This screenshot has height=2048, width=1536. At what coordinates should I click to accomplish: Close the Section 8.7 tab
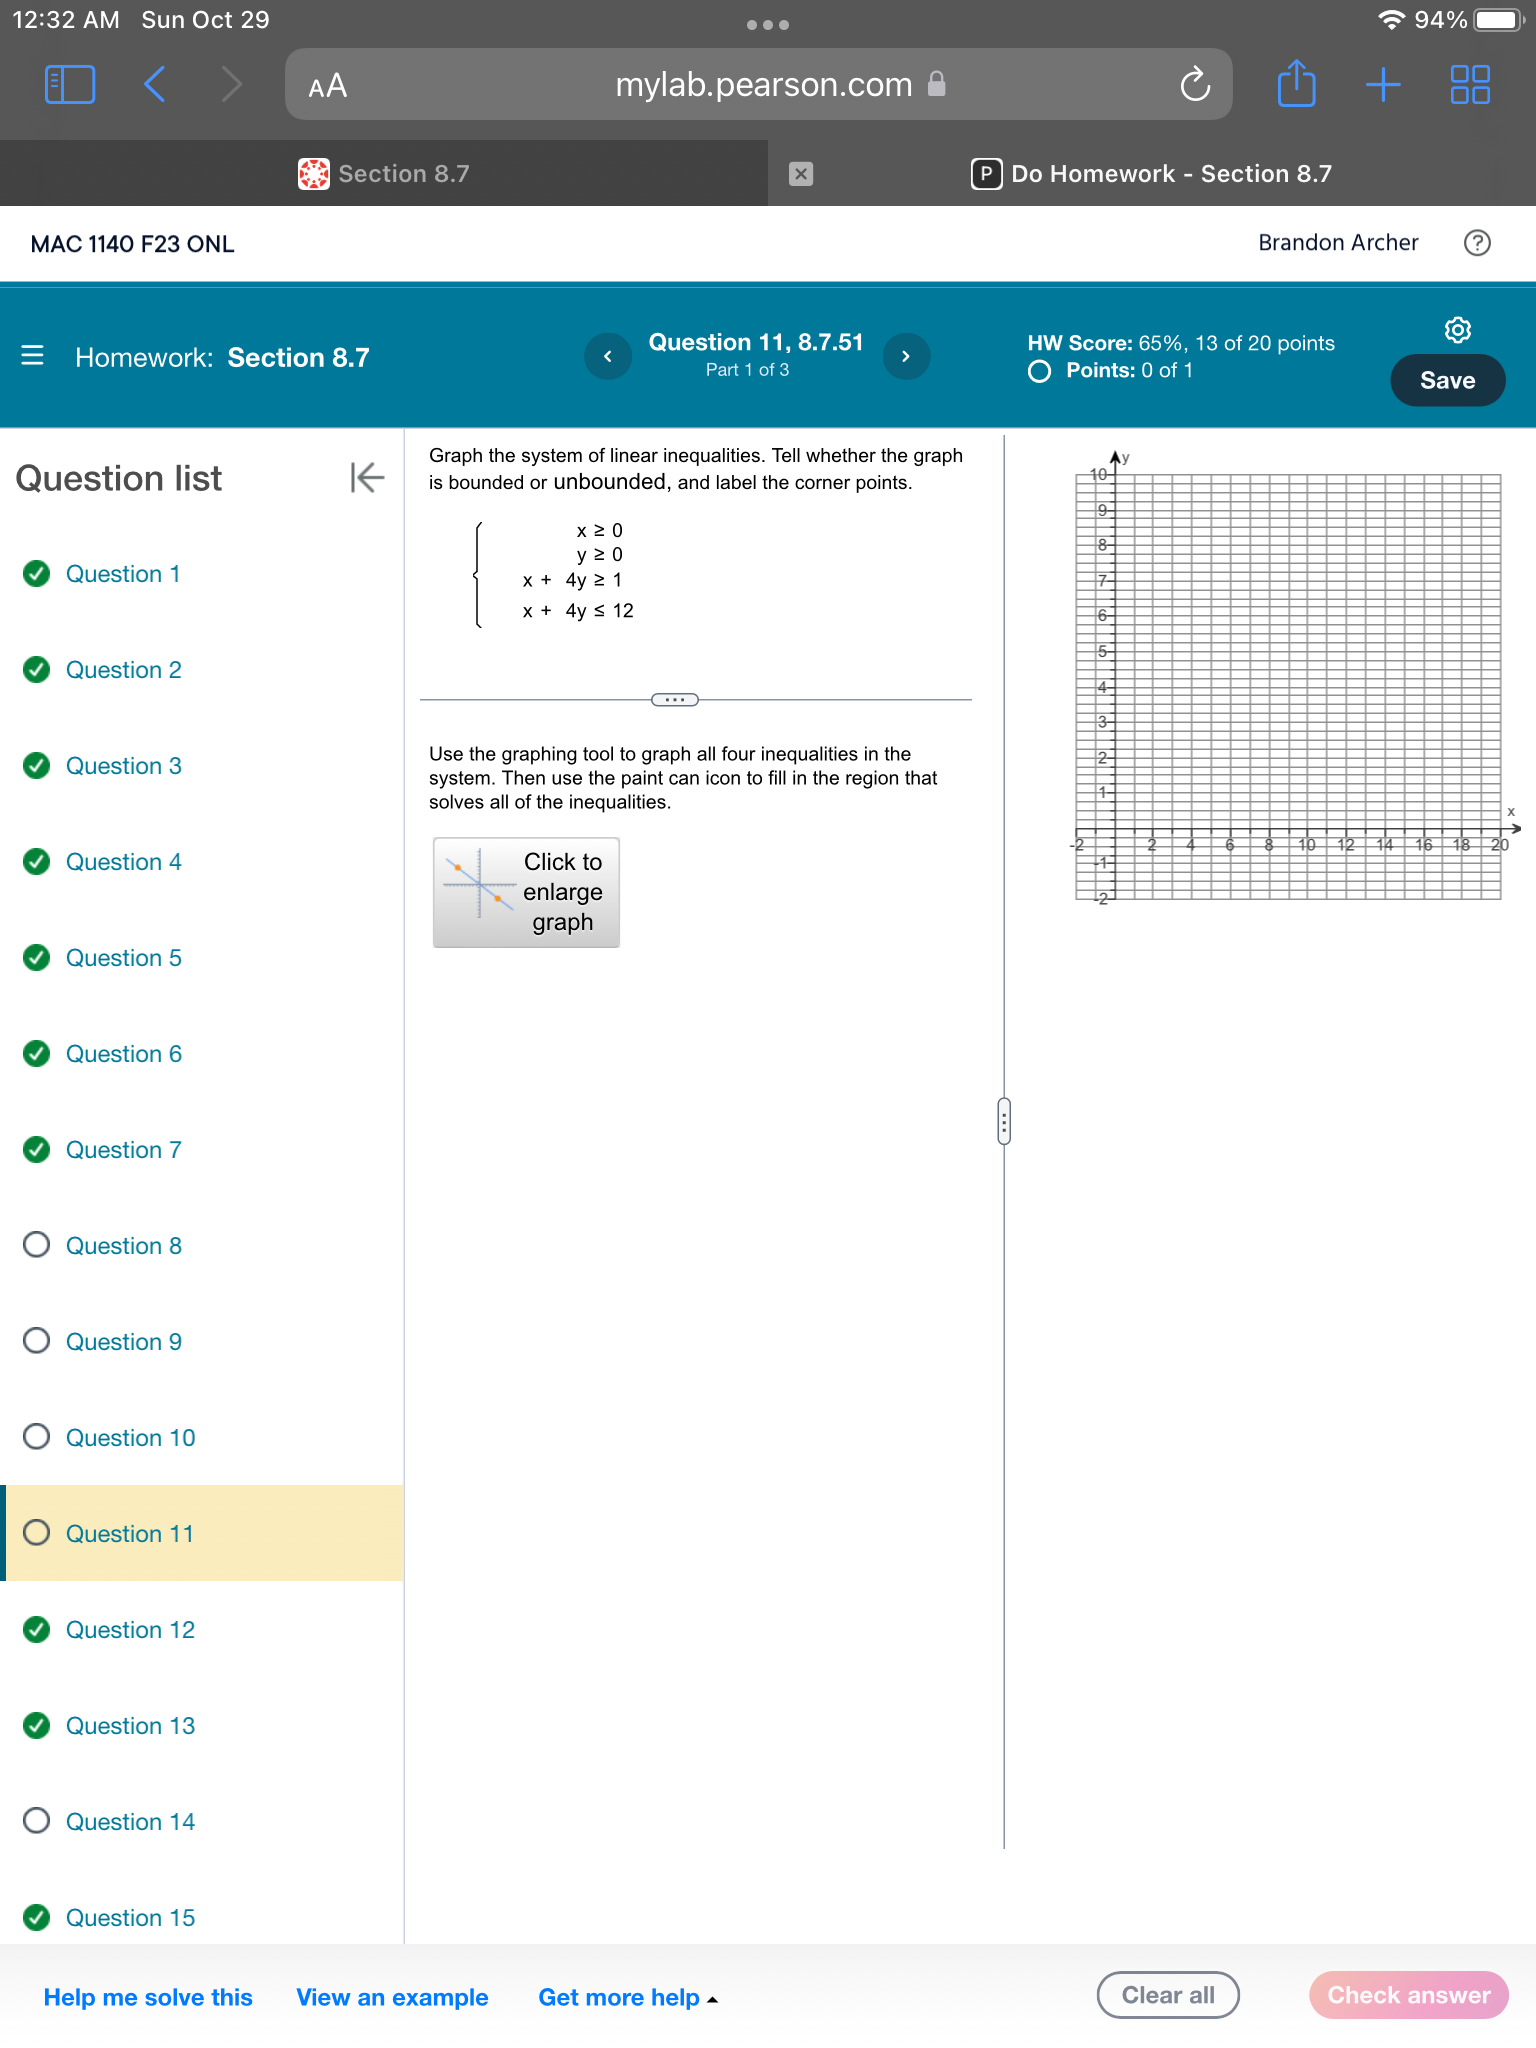pyautogui.click(x=801, y=174)
